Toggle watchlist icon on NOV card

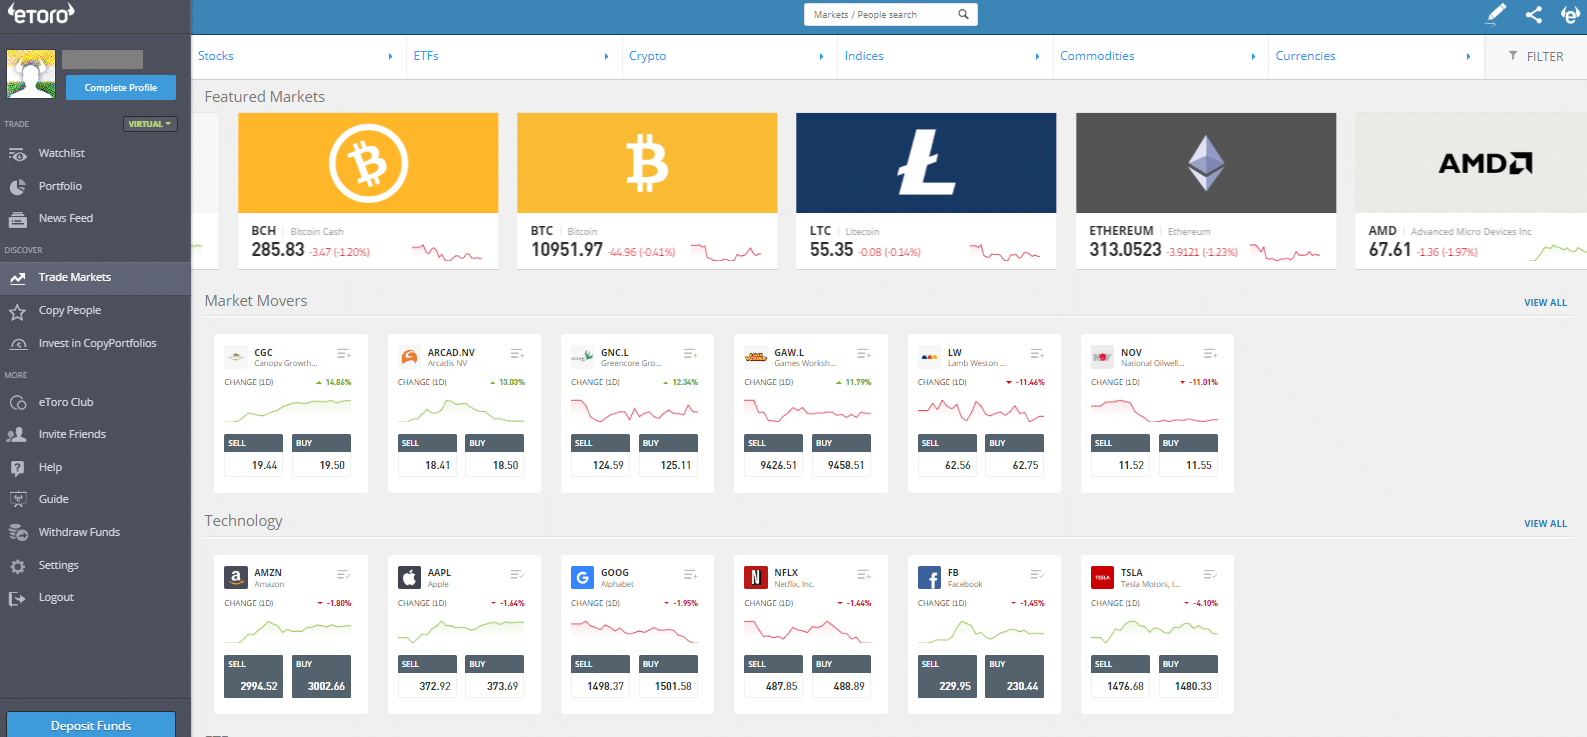pos(1210,354)
